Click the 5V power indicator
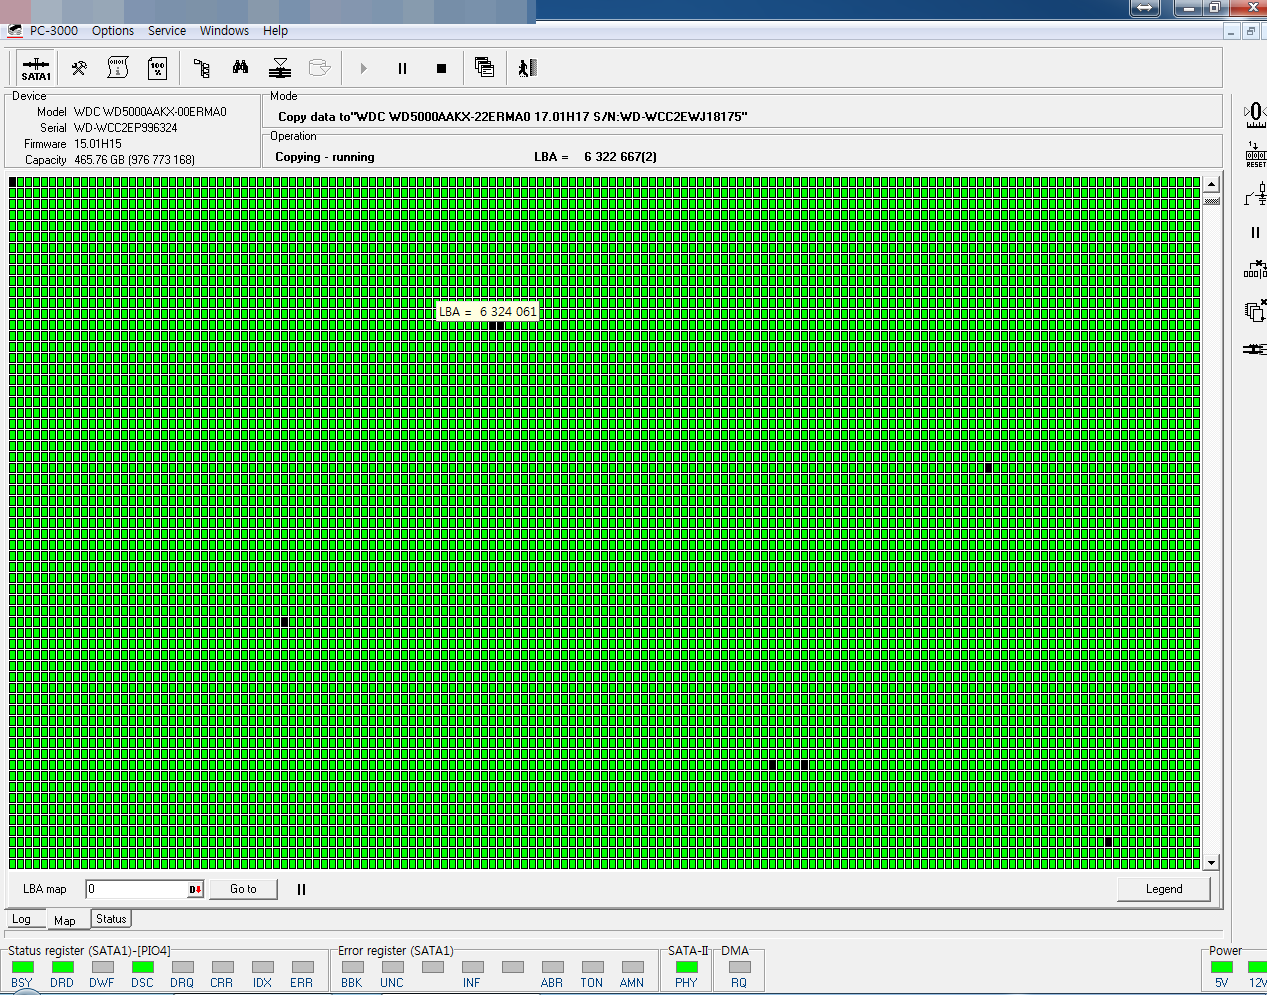This screenshot has width=1267, height=995. (1221, 967)
